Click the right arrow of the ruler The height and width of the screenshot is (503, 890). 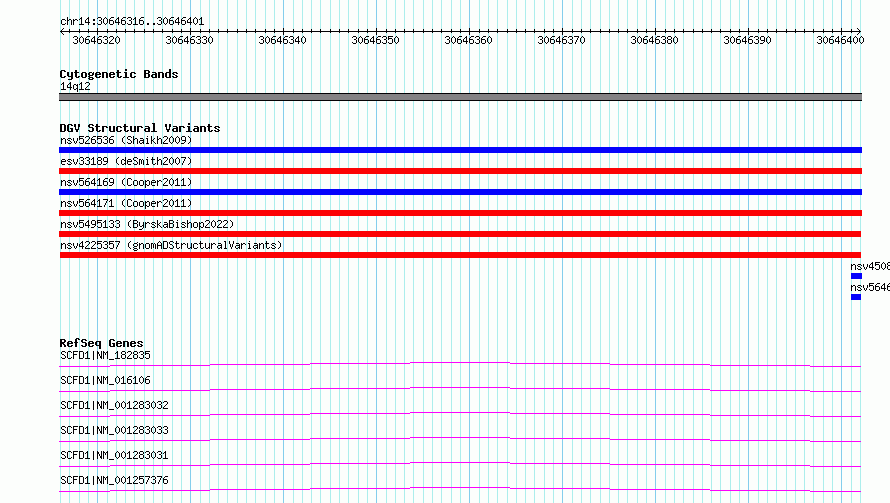click(859, 31)
